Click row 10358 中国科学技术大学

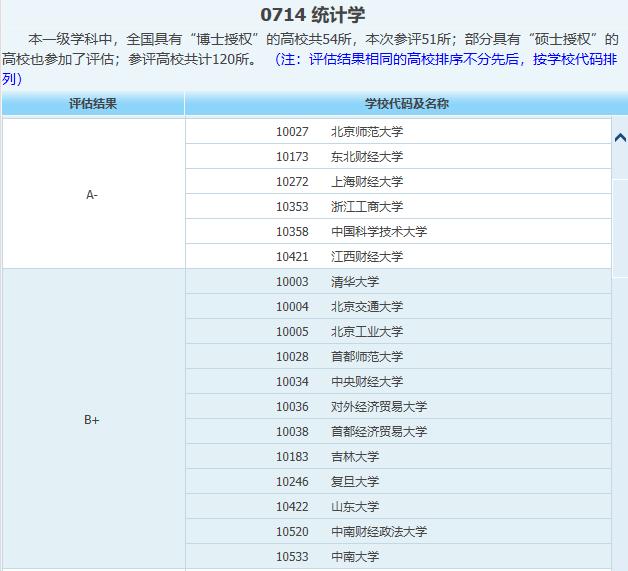pos(398,231)
